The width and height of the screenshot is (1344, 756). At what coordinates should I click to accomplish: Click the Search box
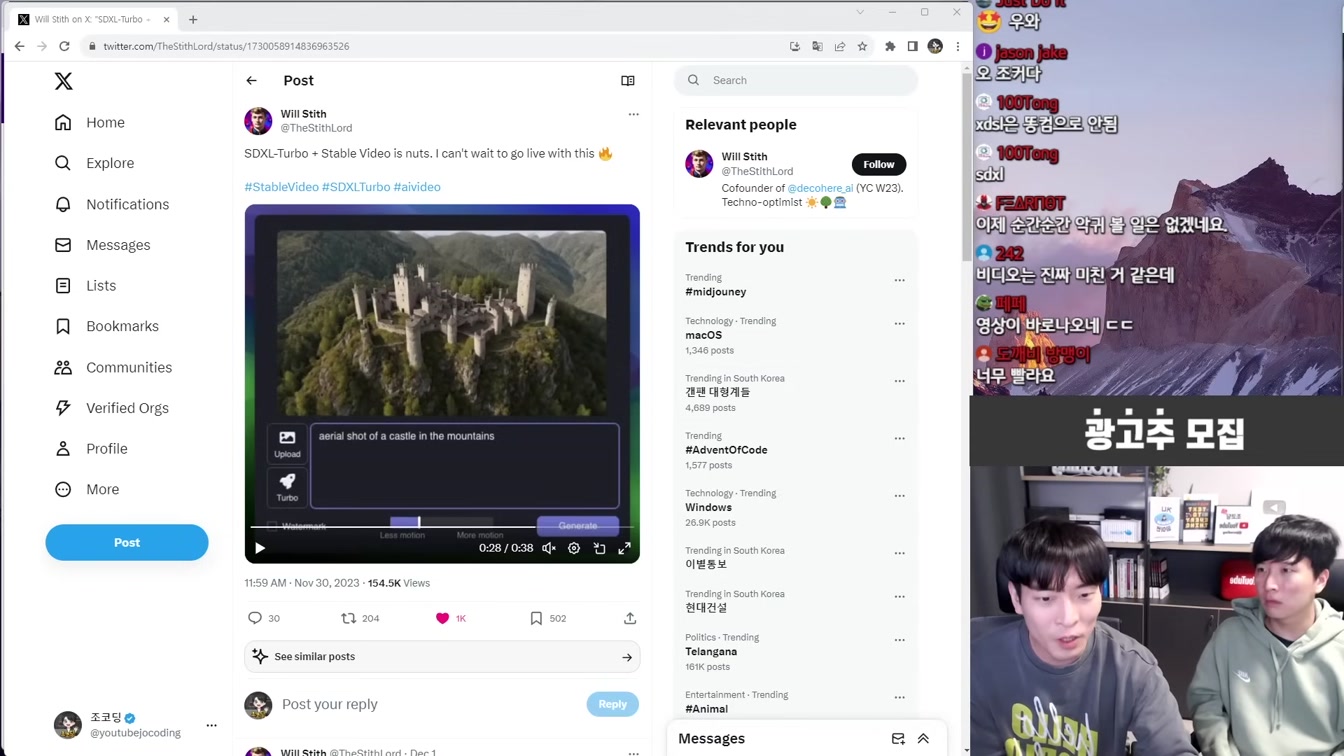click(x=796, y=80)
